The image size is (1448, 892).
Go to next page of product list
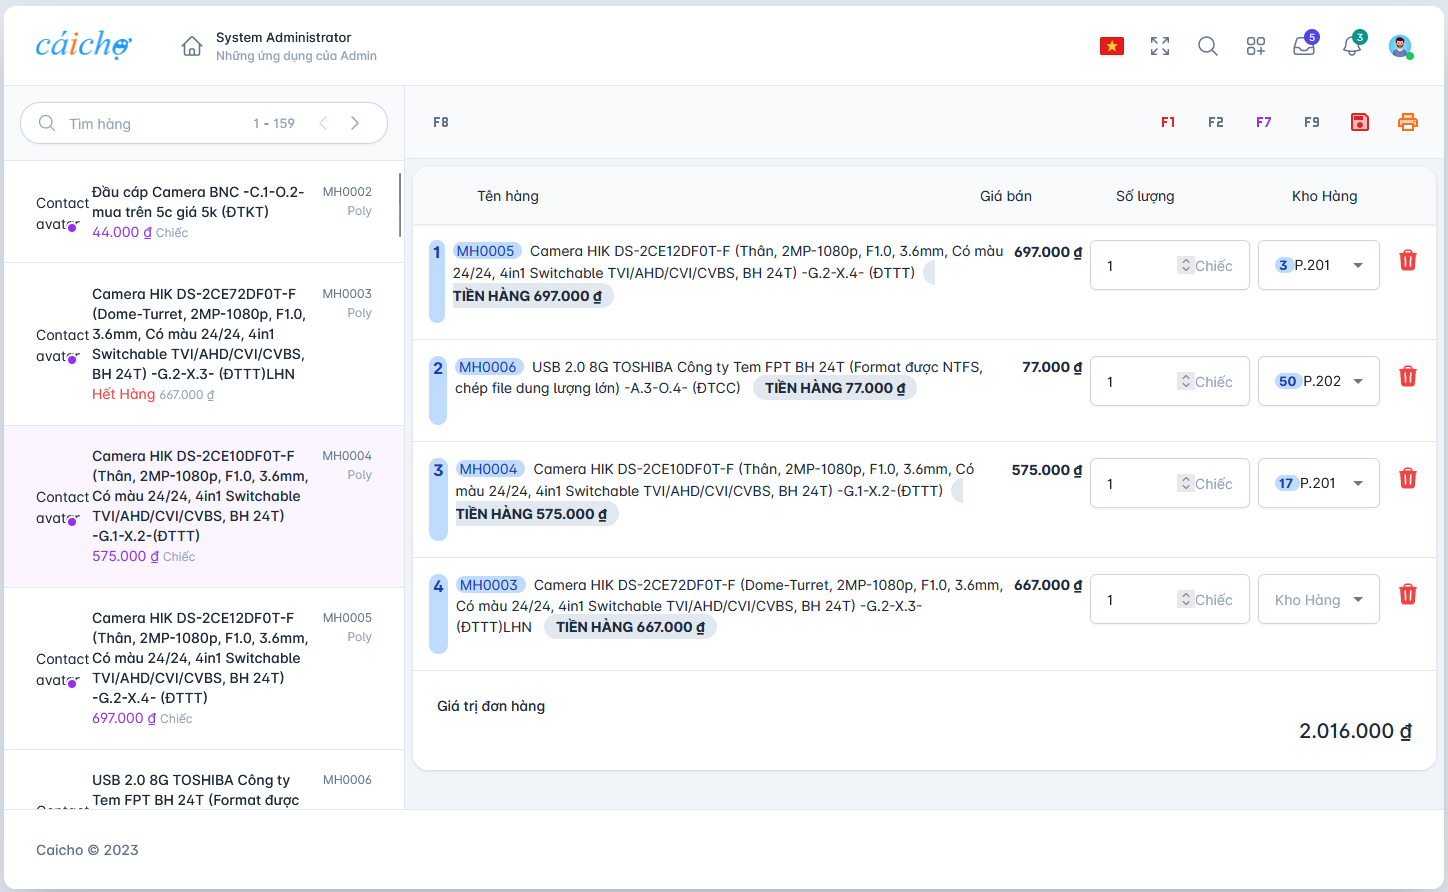[355, 123]
